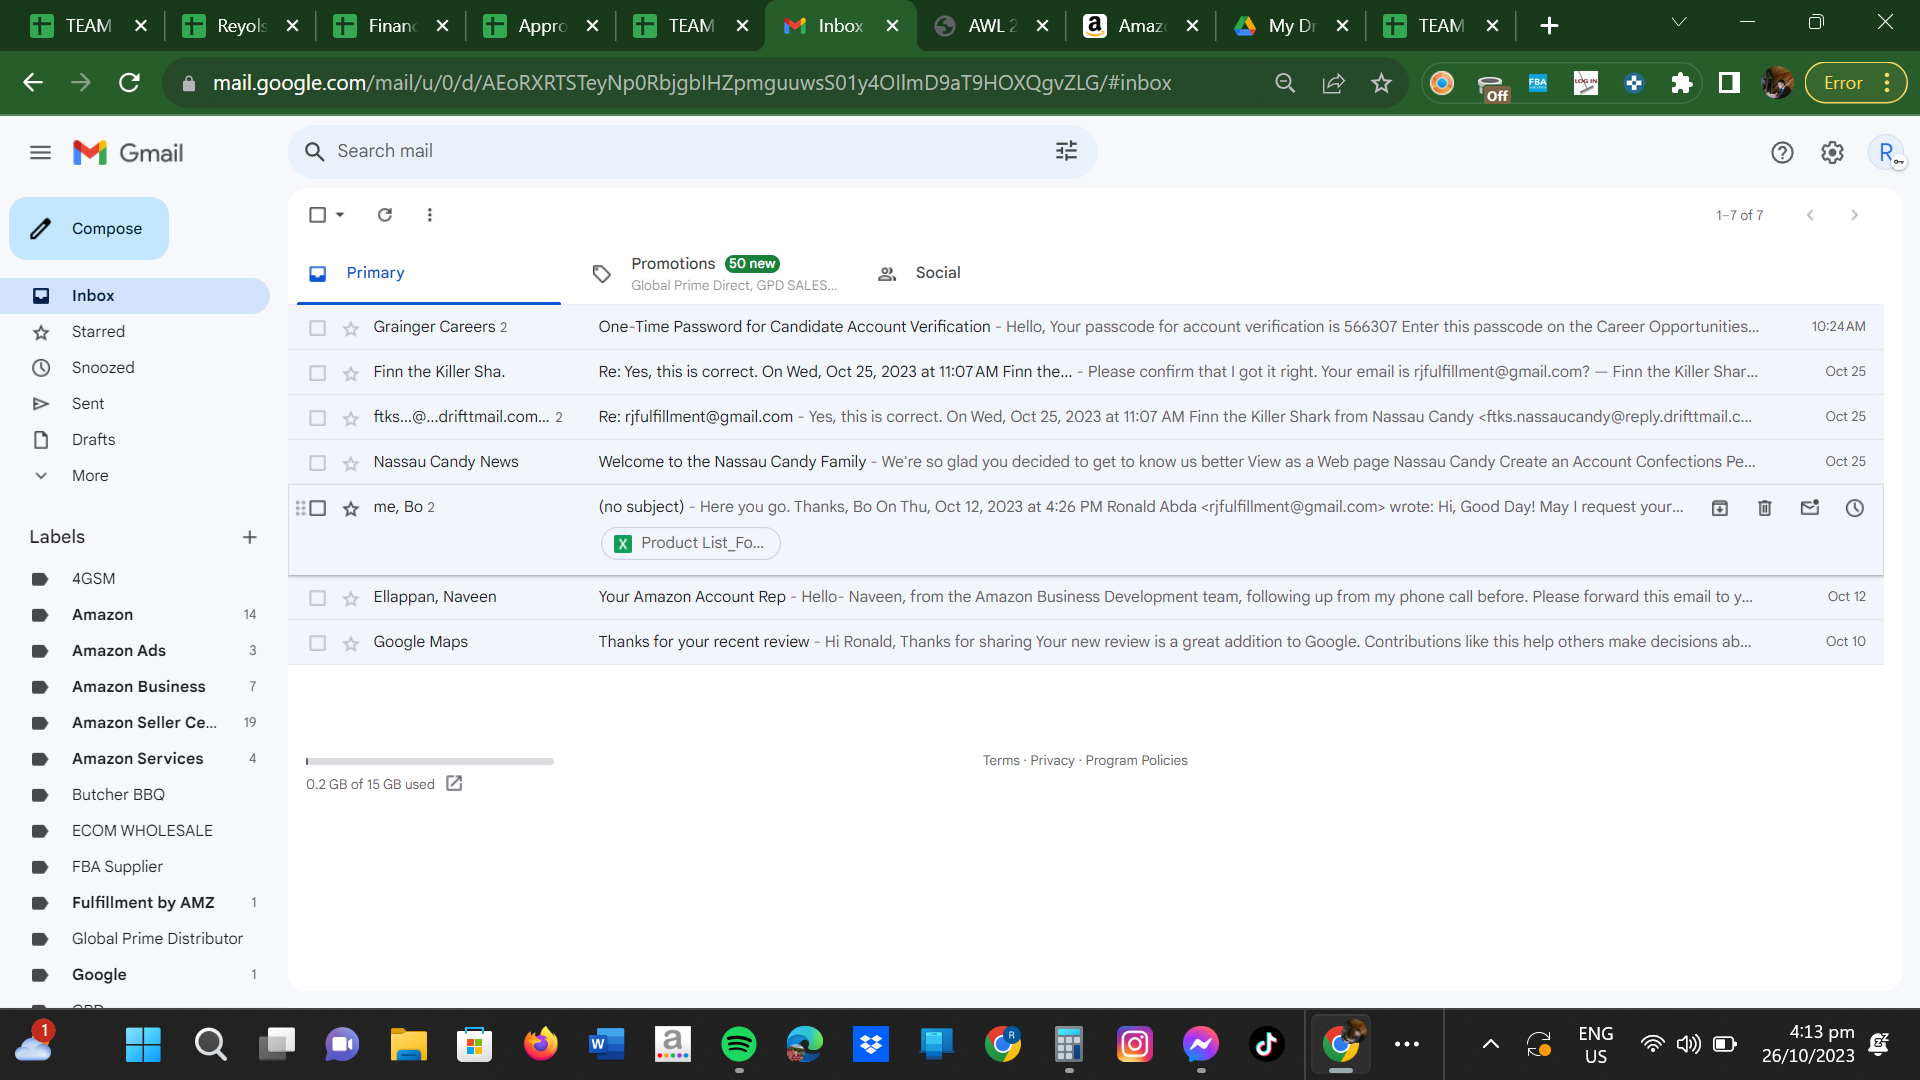Share this page from address bar

click(1333, 83)
